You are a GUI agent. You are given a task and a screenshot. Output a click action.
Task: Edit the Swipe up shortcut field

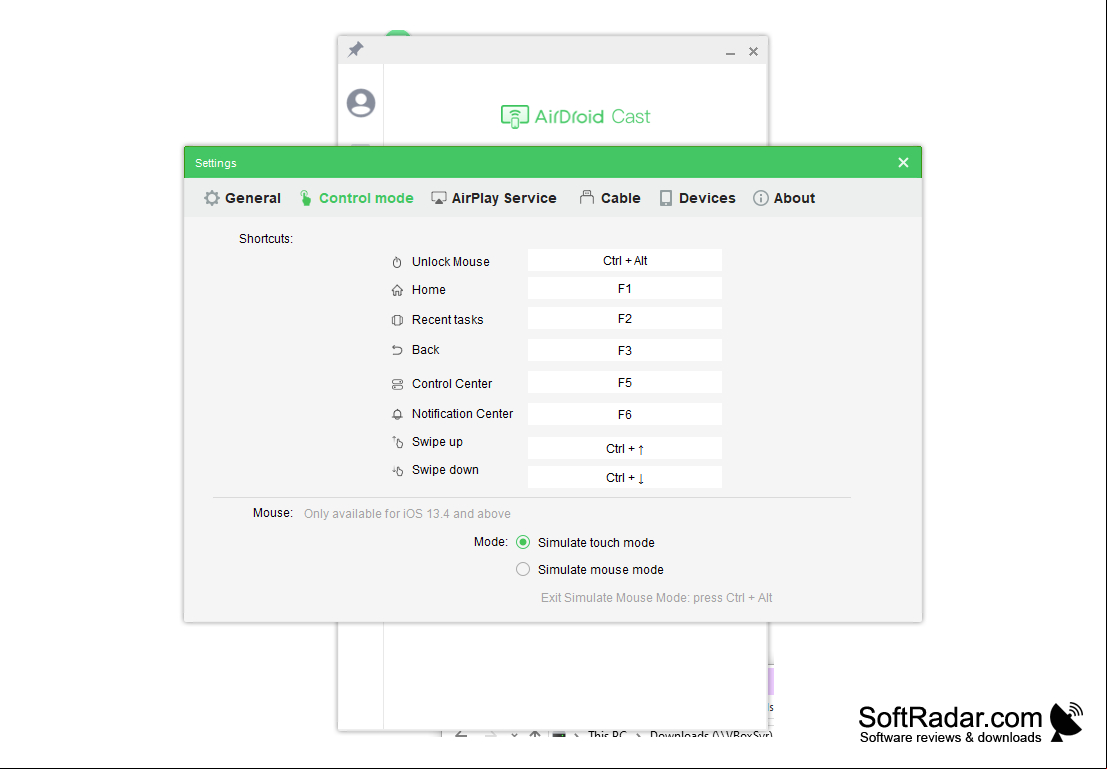pyautogui.click(x=625, y=448)
